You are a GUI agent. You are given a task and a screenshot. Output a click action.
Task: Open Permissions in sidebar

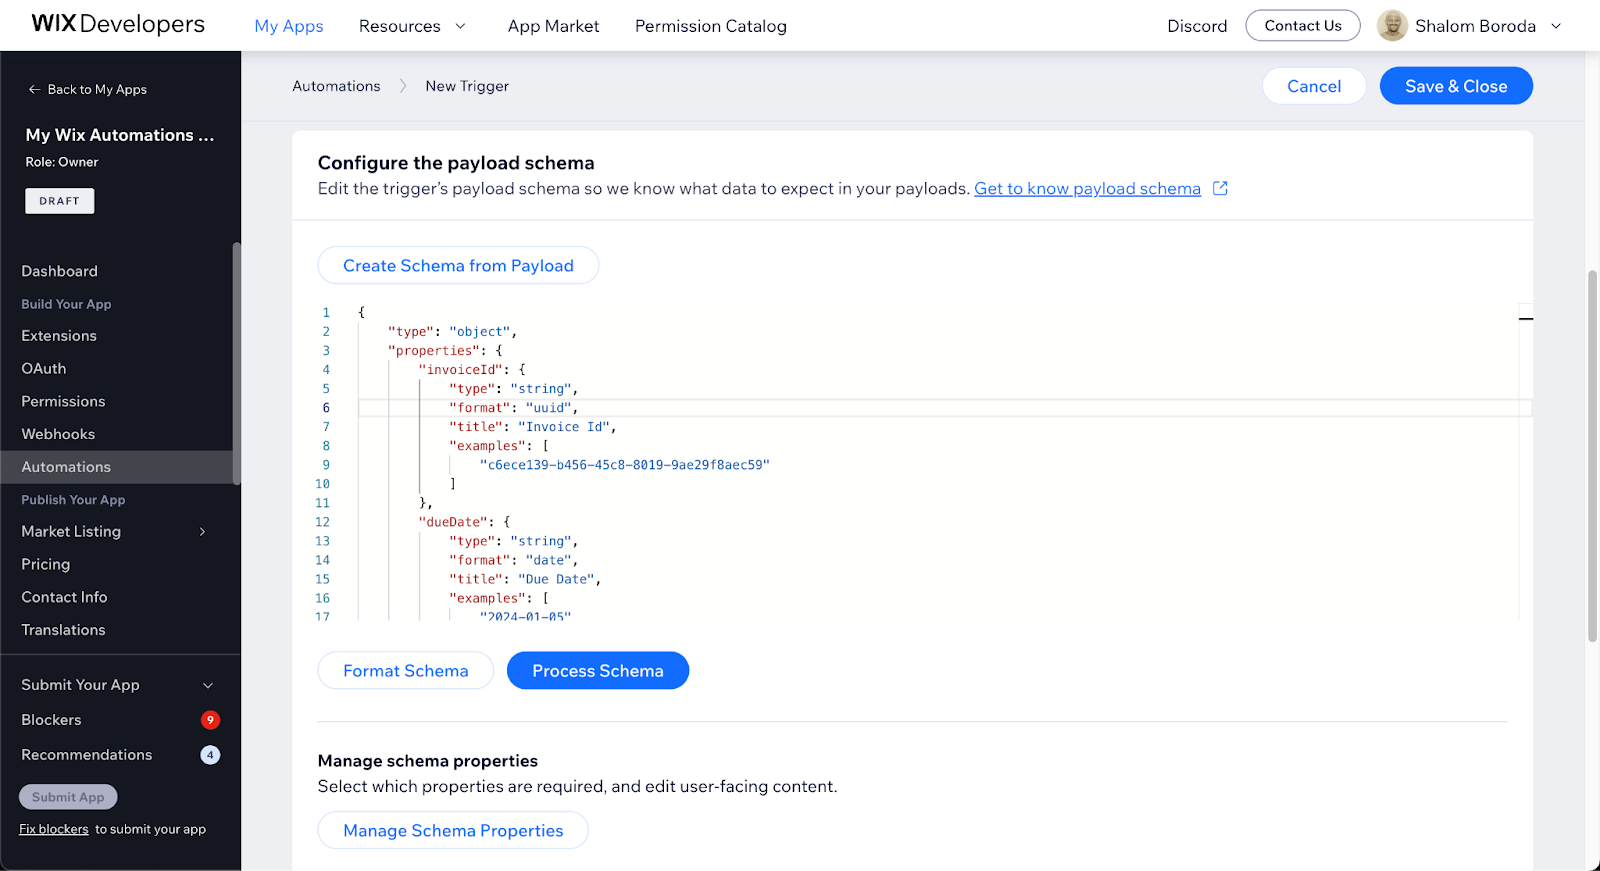(63, 401)
